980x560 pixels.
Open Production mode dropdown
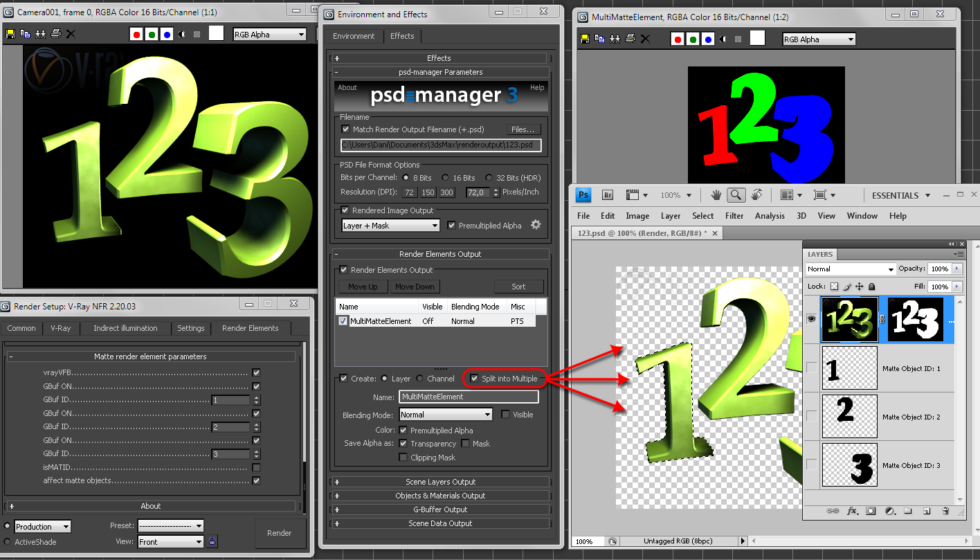coord(42,527)
